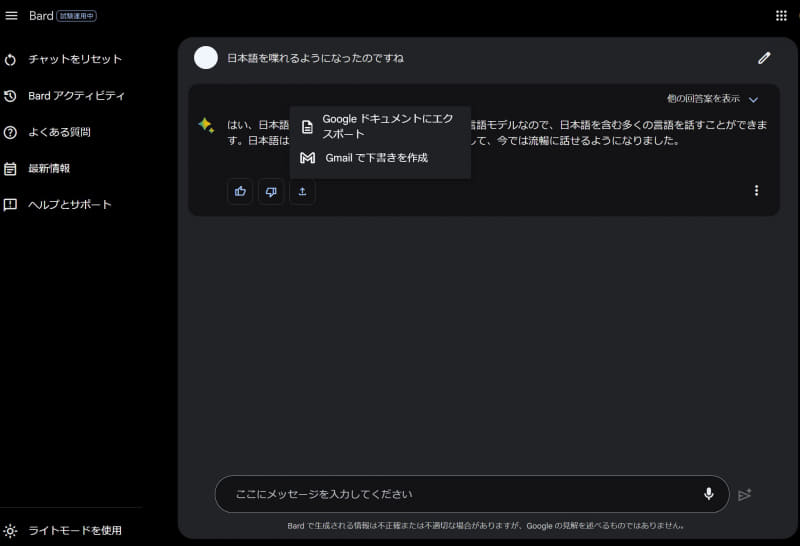Open the Google apps grid

tap(781, 16)
